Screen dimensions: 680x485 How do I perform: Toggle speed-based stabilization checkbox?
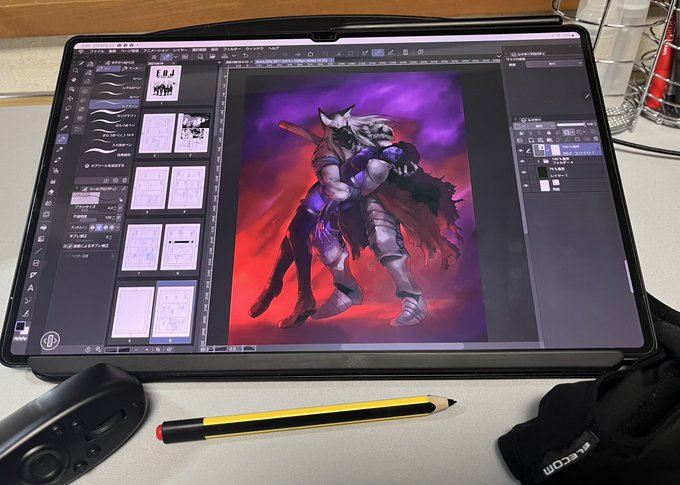(x=68, y=246)
